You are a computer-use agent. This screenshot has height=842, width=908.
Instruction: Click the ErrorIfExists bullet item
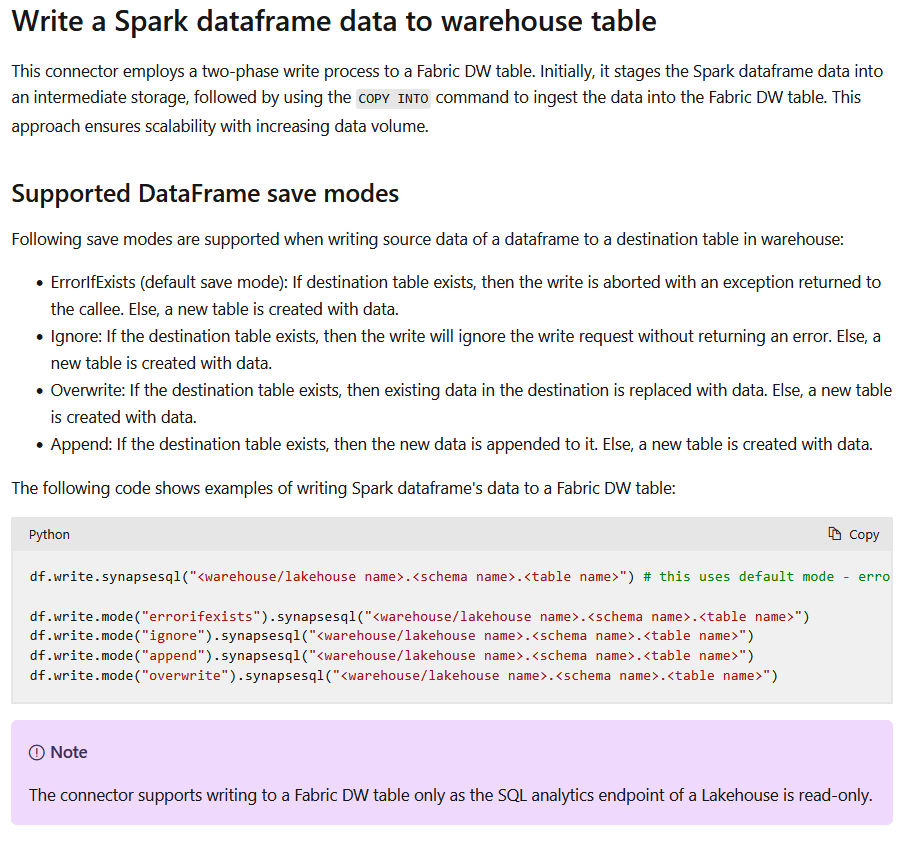(465, 295)
